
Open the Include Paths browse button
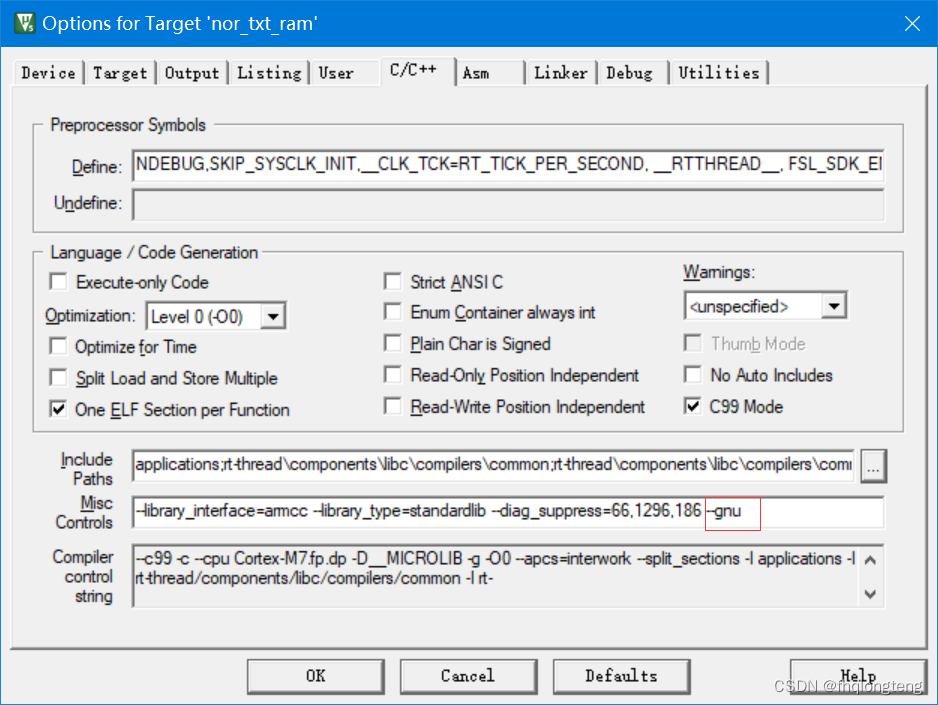tap(873, 466)
